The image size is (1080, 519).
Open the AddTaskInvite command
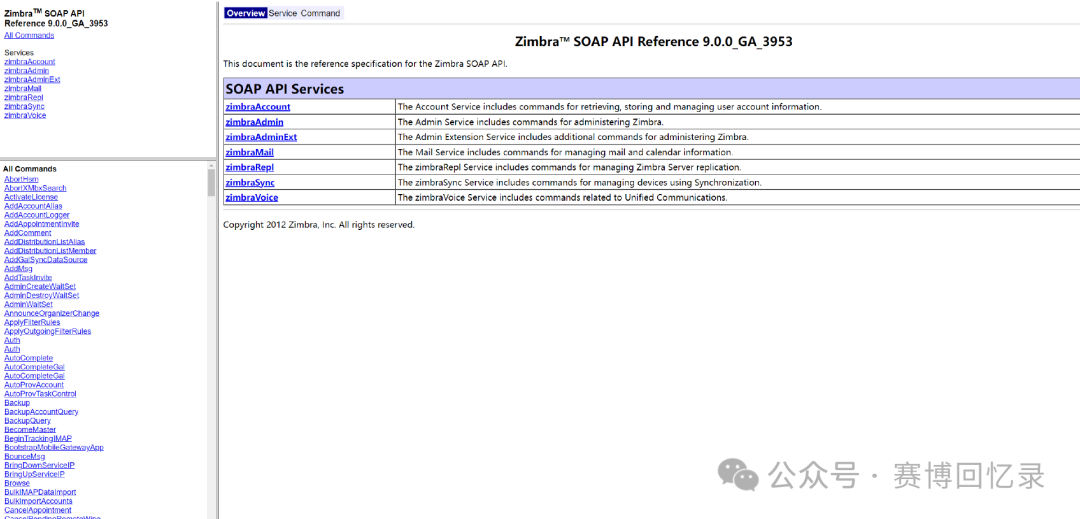click(28, 277)
